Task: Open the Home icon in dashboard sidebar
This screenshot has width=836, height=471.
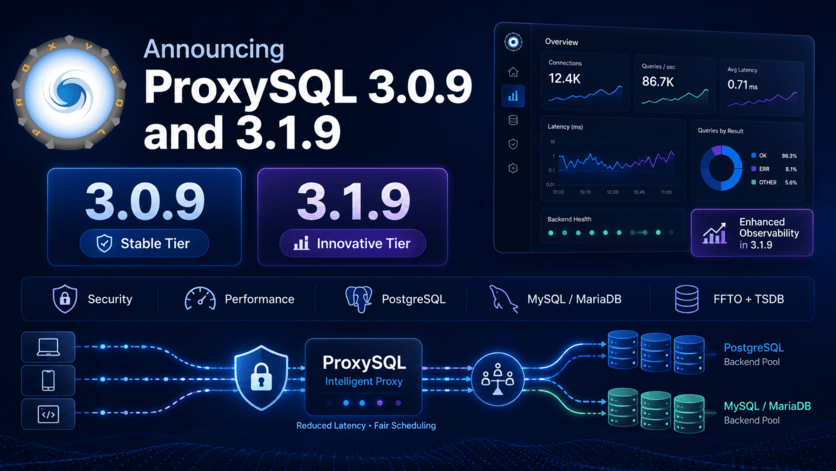Action: tap(513, 71)
